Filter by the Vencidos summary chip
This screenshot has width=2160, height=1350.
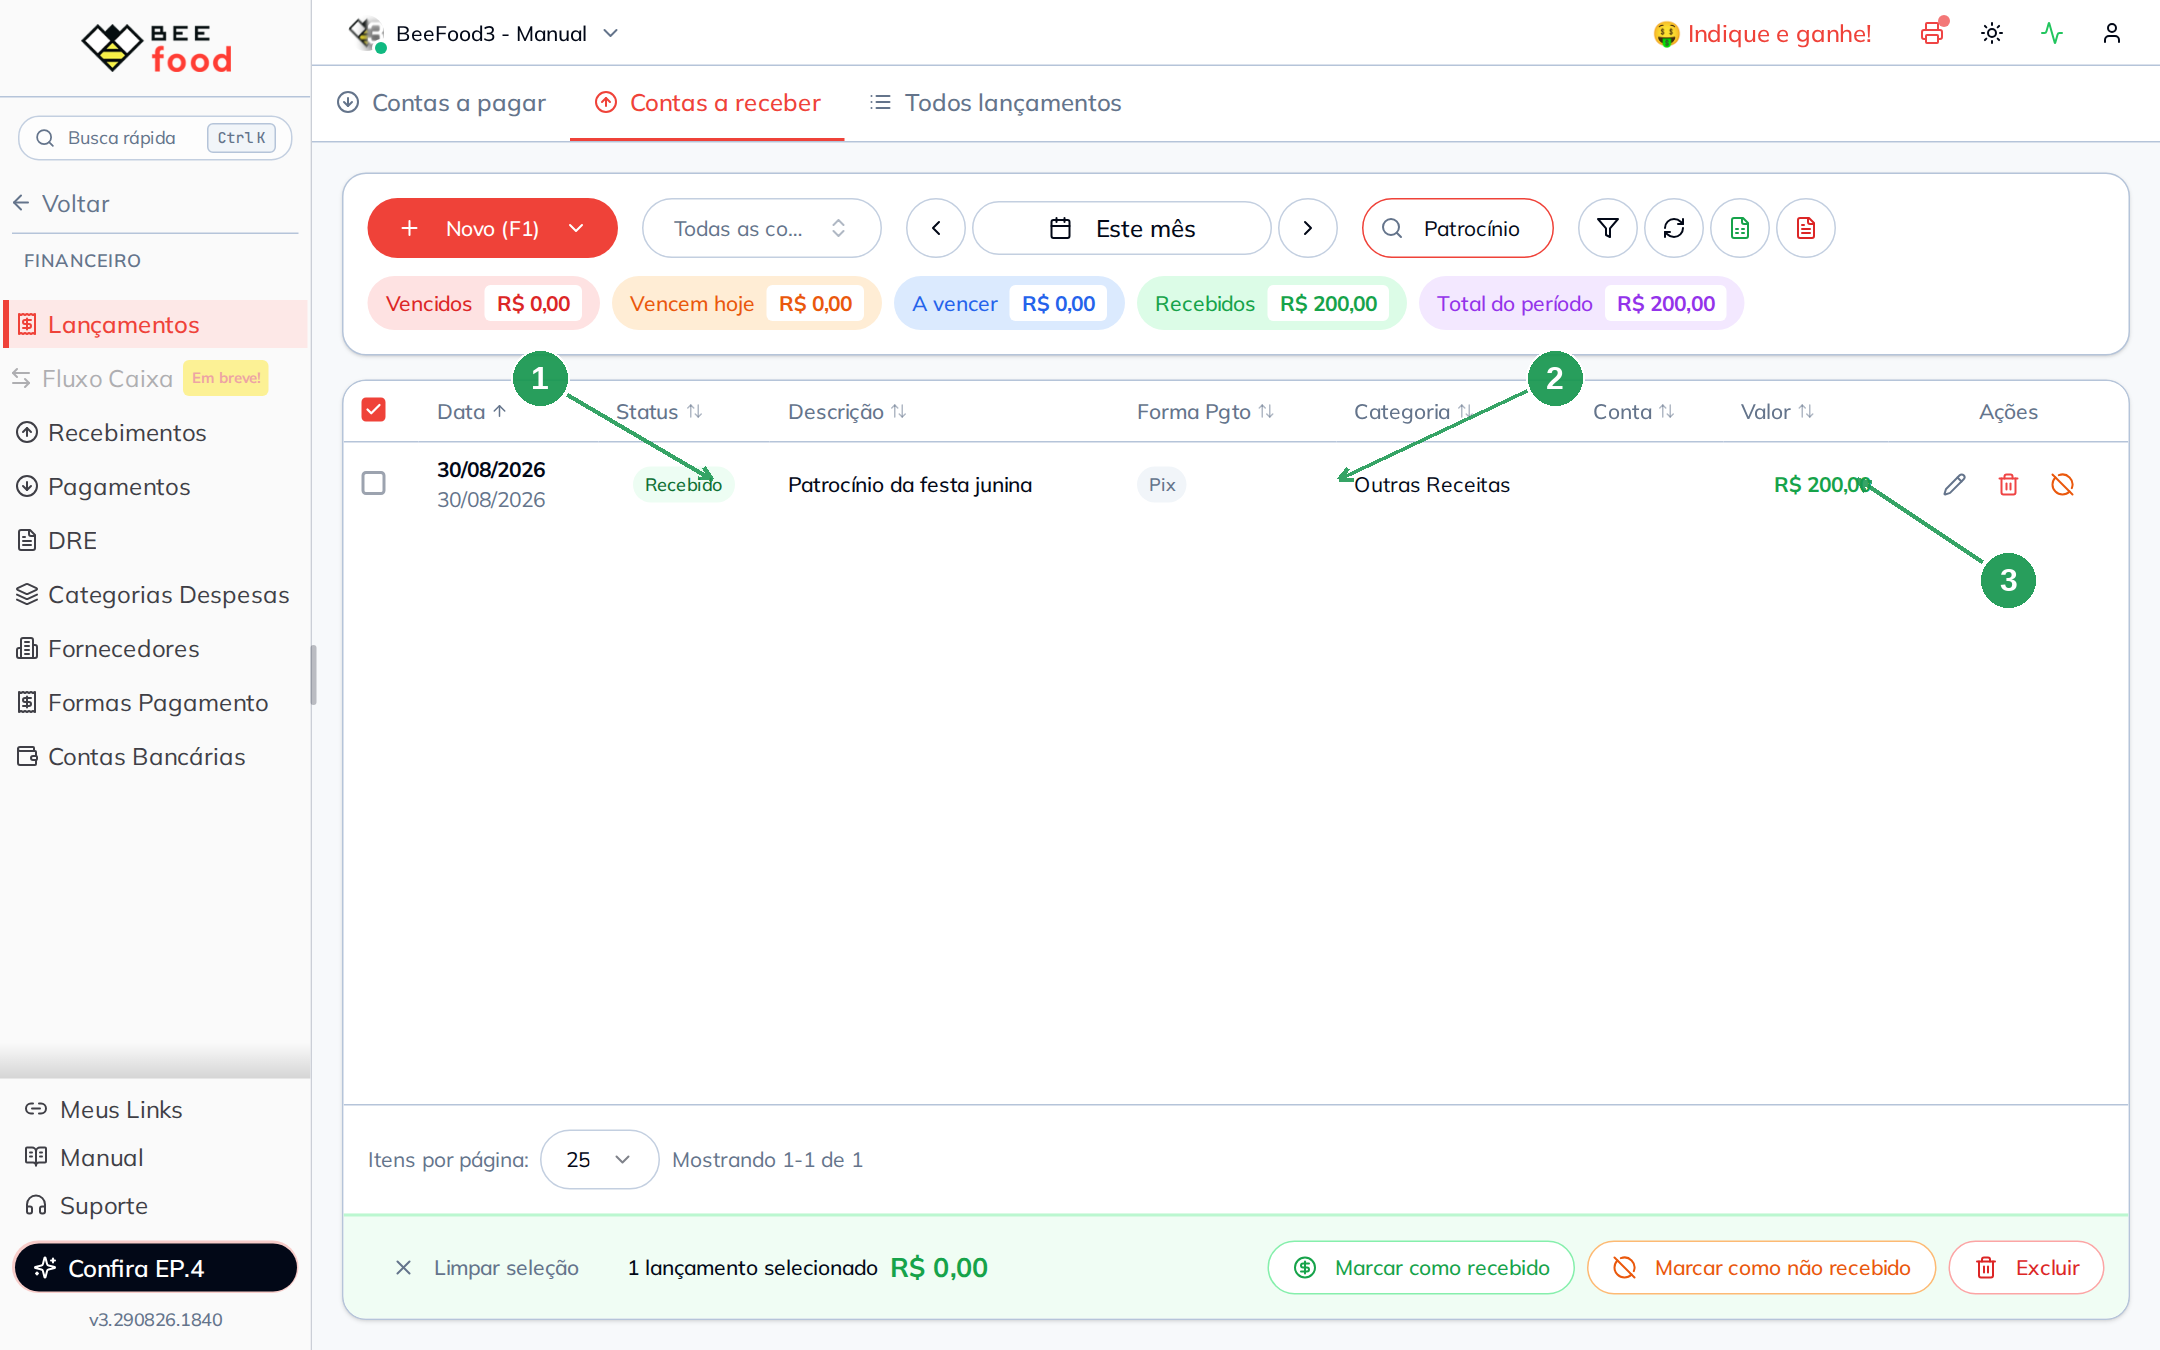pos(483,304)
